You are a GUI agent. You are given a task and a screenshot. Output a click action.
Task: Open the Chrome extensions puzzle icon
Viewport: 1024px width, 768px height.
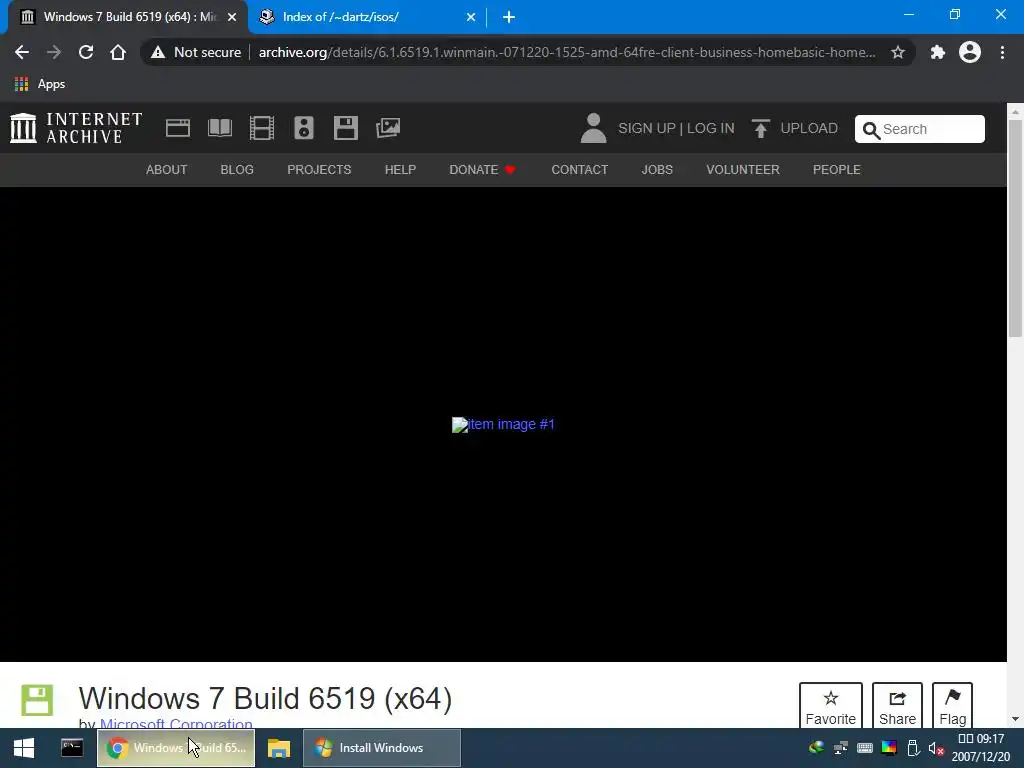[938, 52]
